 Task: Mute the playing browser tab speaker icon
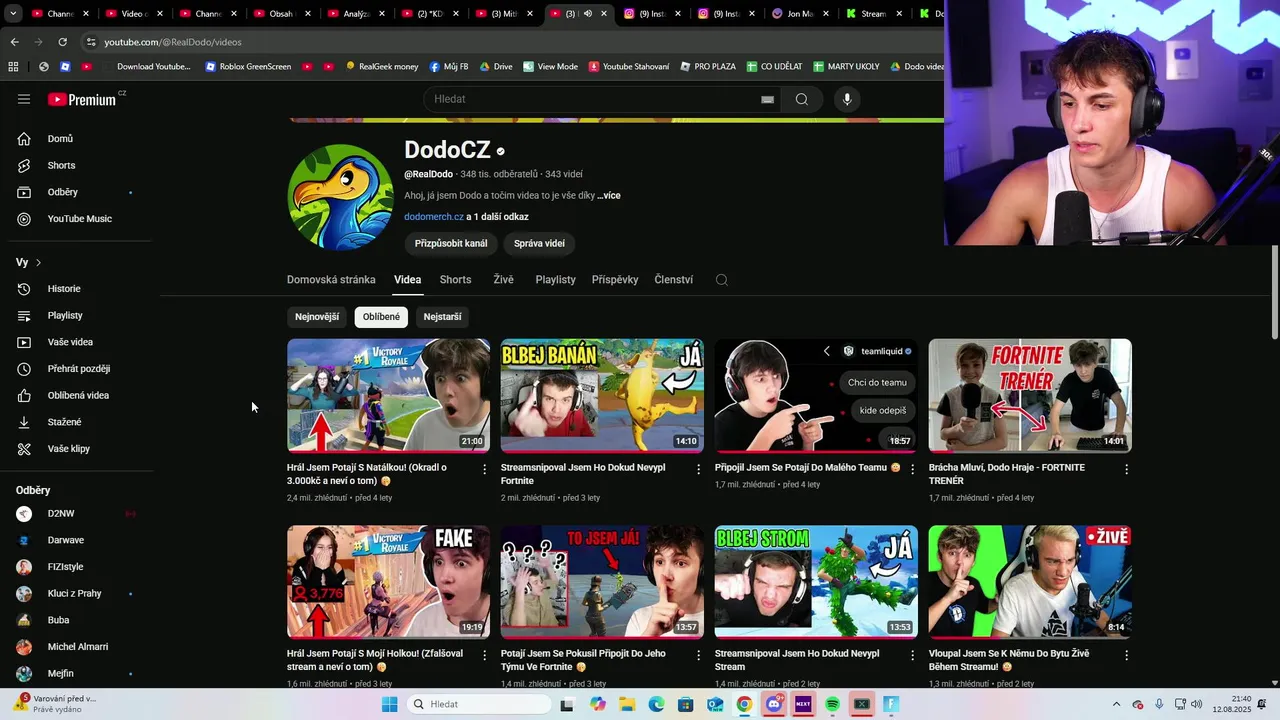(587, 14)
